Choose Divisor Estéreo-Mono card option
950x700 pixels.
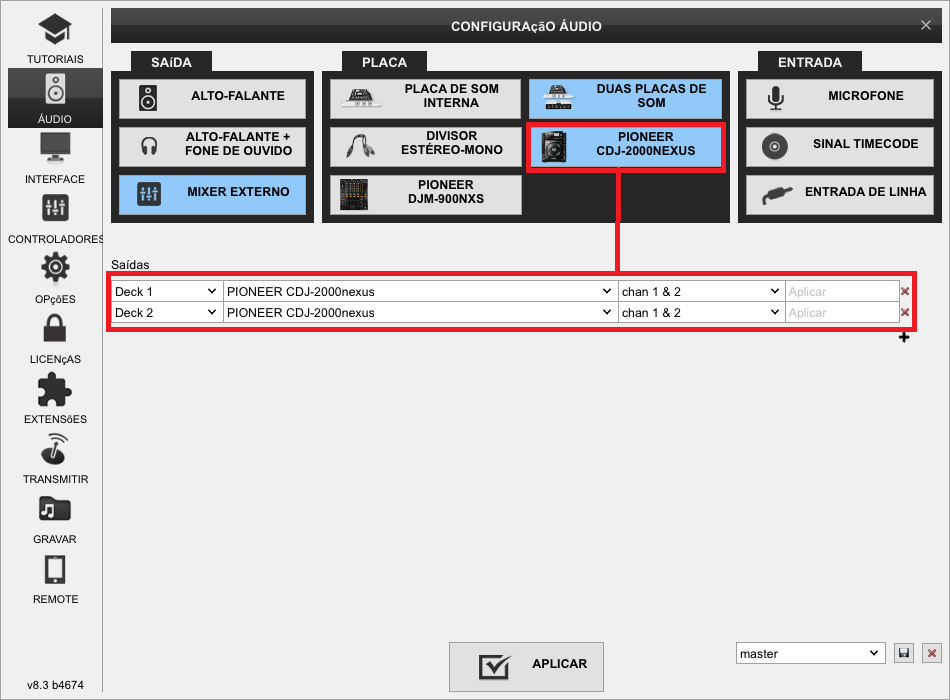(425, 147)
